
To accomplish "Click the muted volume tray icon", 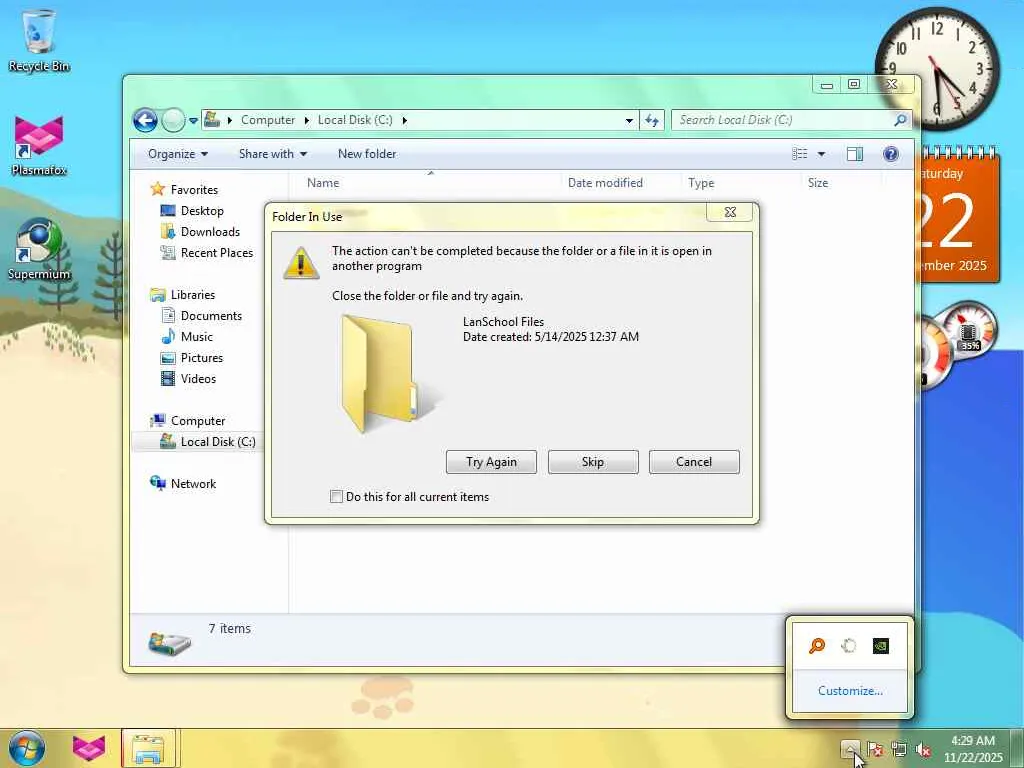I will 923,749.
